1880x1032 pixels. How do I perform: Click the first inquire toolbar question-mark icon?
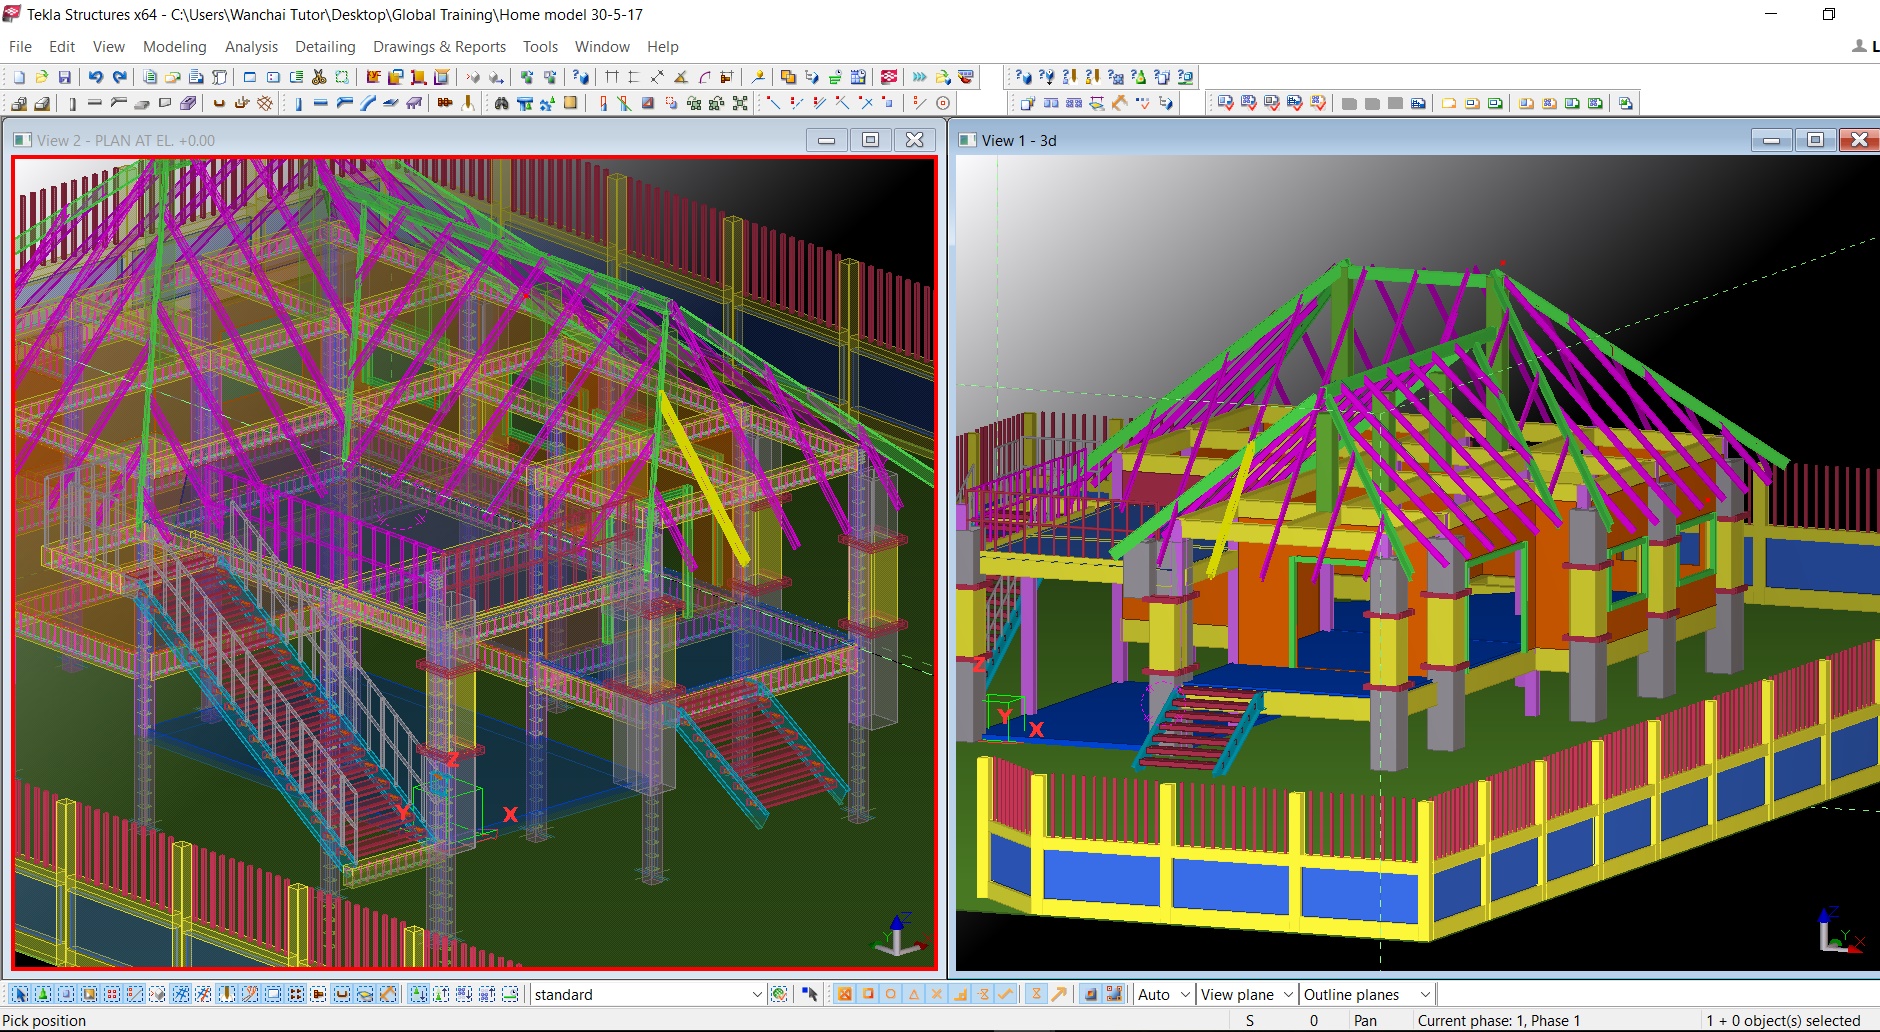pyautogui.click(x=1023, y=77)
